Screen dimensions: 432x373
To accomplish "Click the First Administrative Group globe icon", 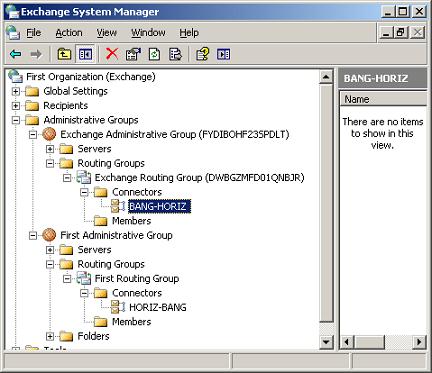I will pos(49,235).
